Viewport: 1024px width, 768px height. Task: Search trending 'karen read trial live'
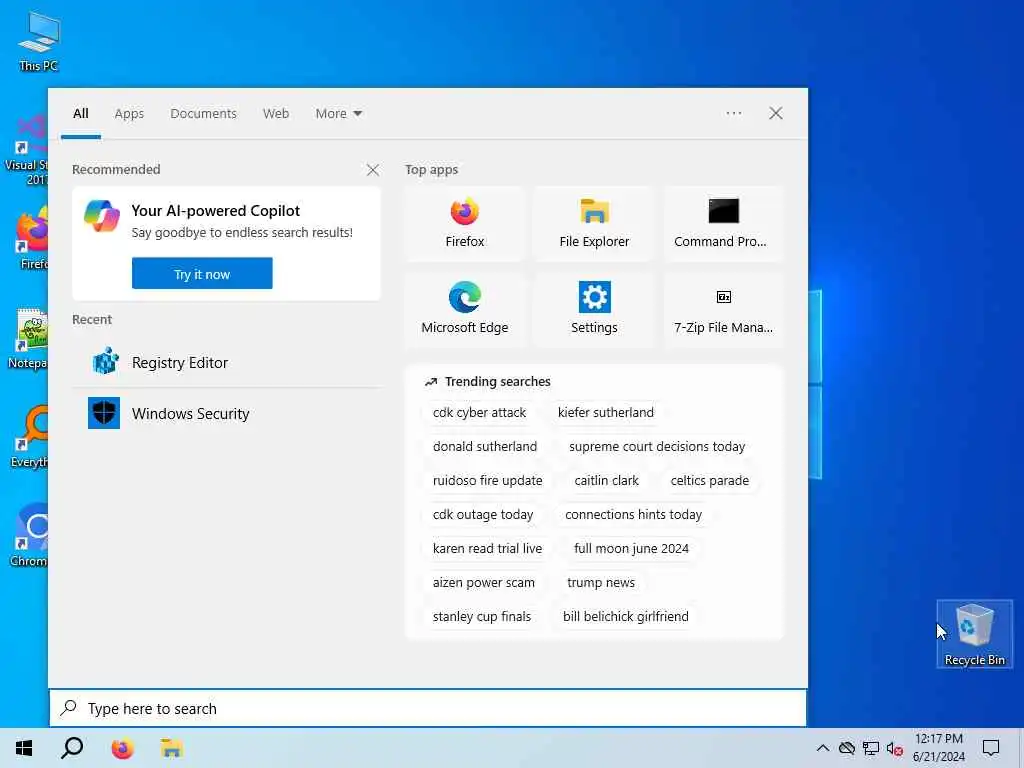coord(487,549)
